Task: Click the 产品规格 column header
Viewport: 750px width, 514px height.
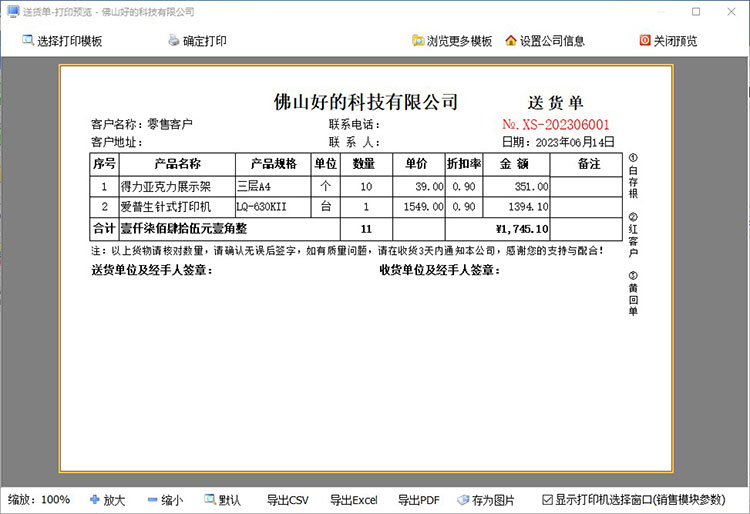Action: [x=273, y=164]
